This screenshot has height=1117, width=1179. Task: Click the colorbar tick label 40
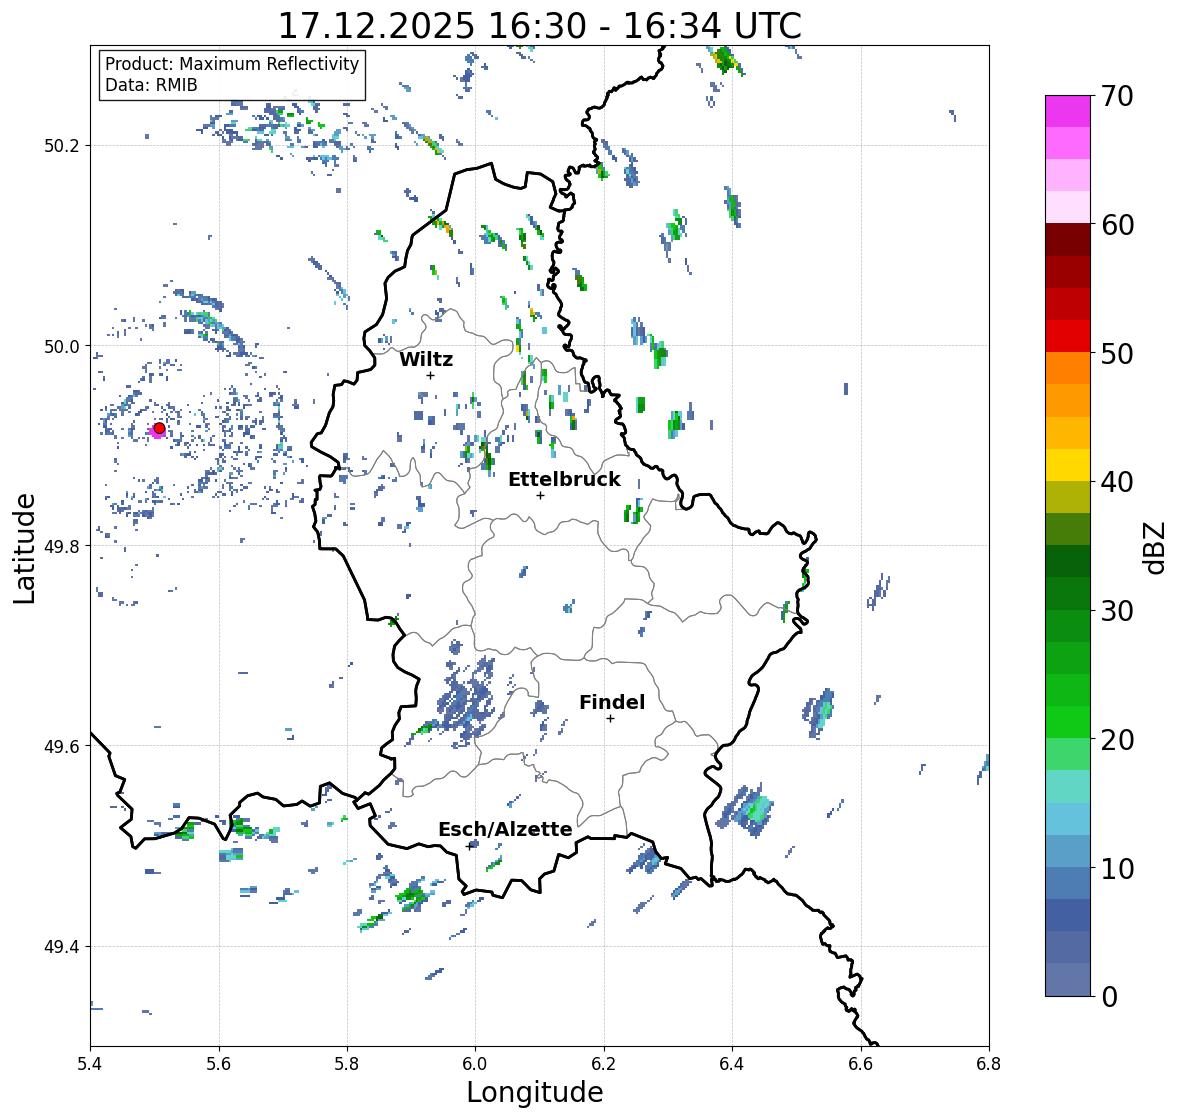pyautogui.click(x=1117, y=482)
